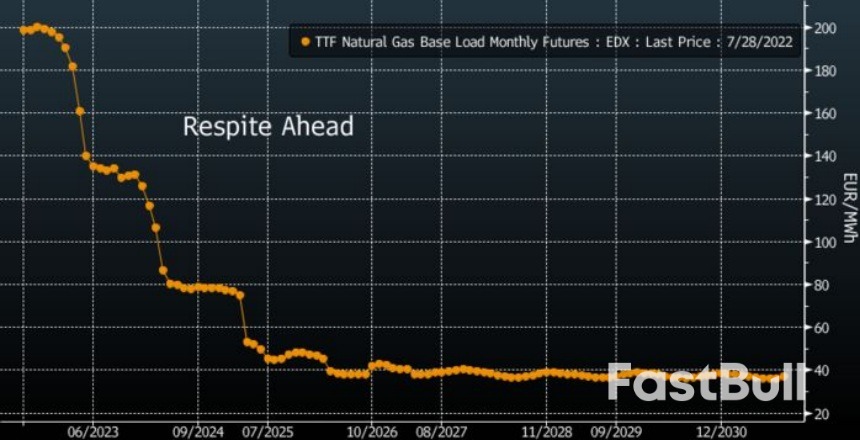Click the 80 y-axis tick label
Screen dimensions: 860x440
pyautogui.click(x=821, y=285)
